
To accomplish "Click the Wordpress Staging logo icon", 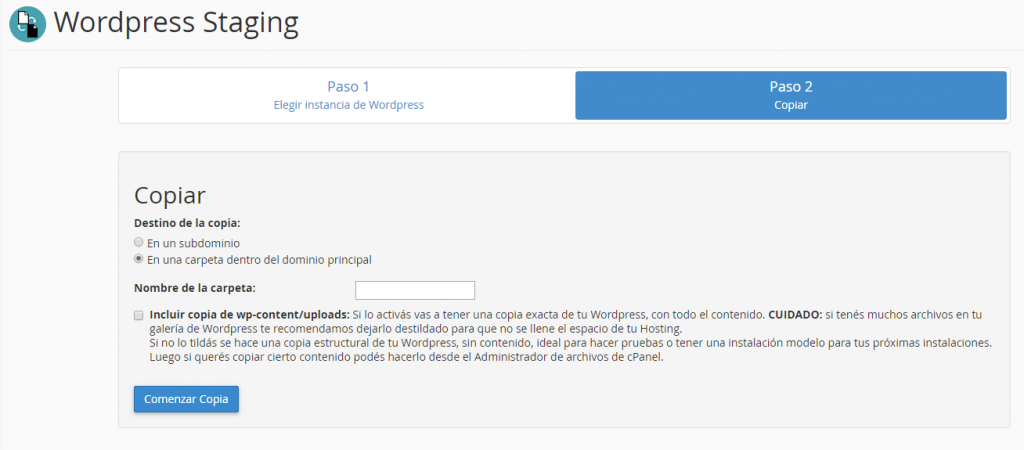I will (27, 24).
